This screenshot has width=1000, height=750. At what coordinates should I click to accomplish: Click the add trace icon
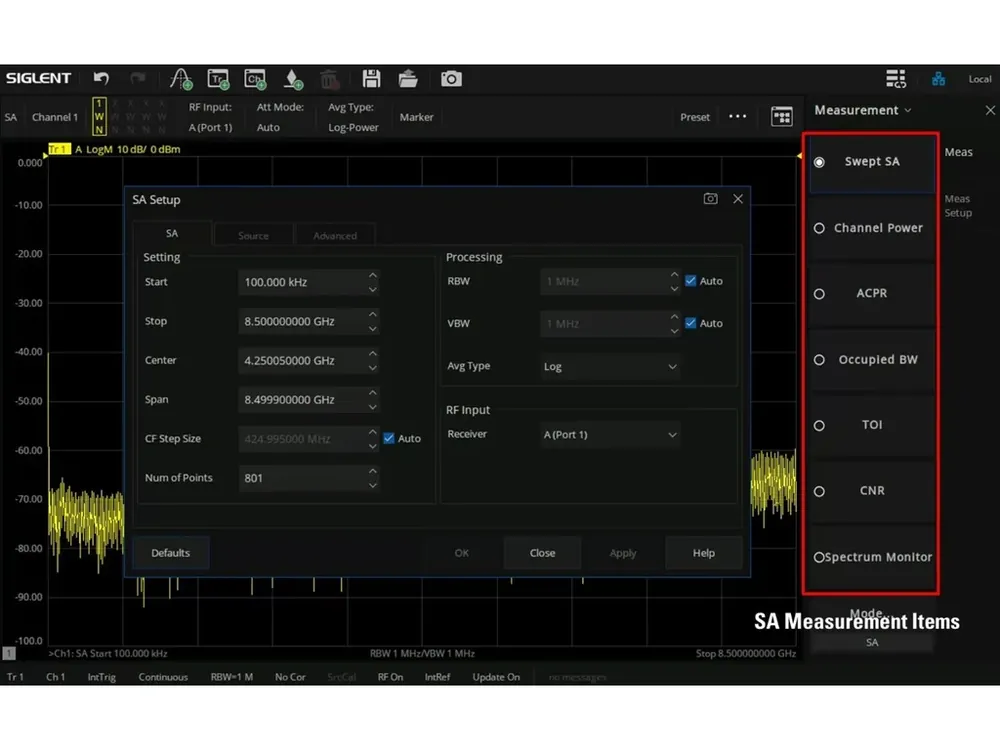(x=219, y=79)
